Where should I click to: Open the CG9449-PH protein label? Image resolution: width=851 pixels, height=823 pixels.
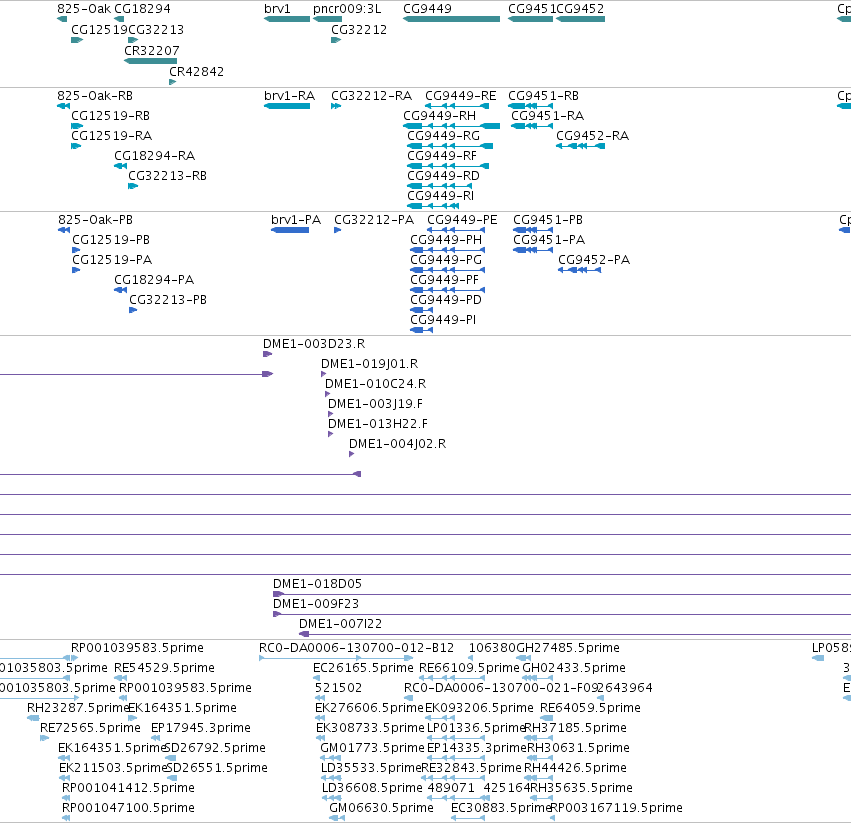pos(446,240)
